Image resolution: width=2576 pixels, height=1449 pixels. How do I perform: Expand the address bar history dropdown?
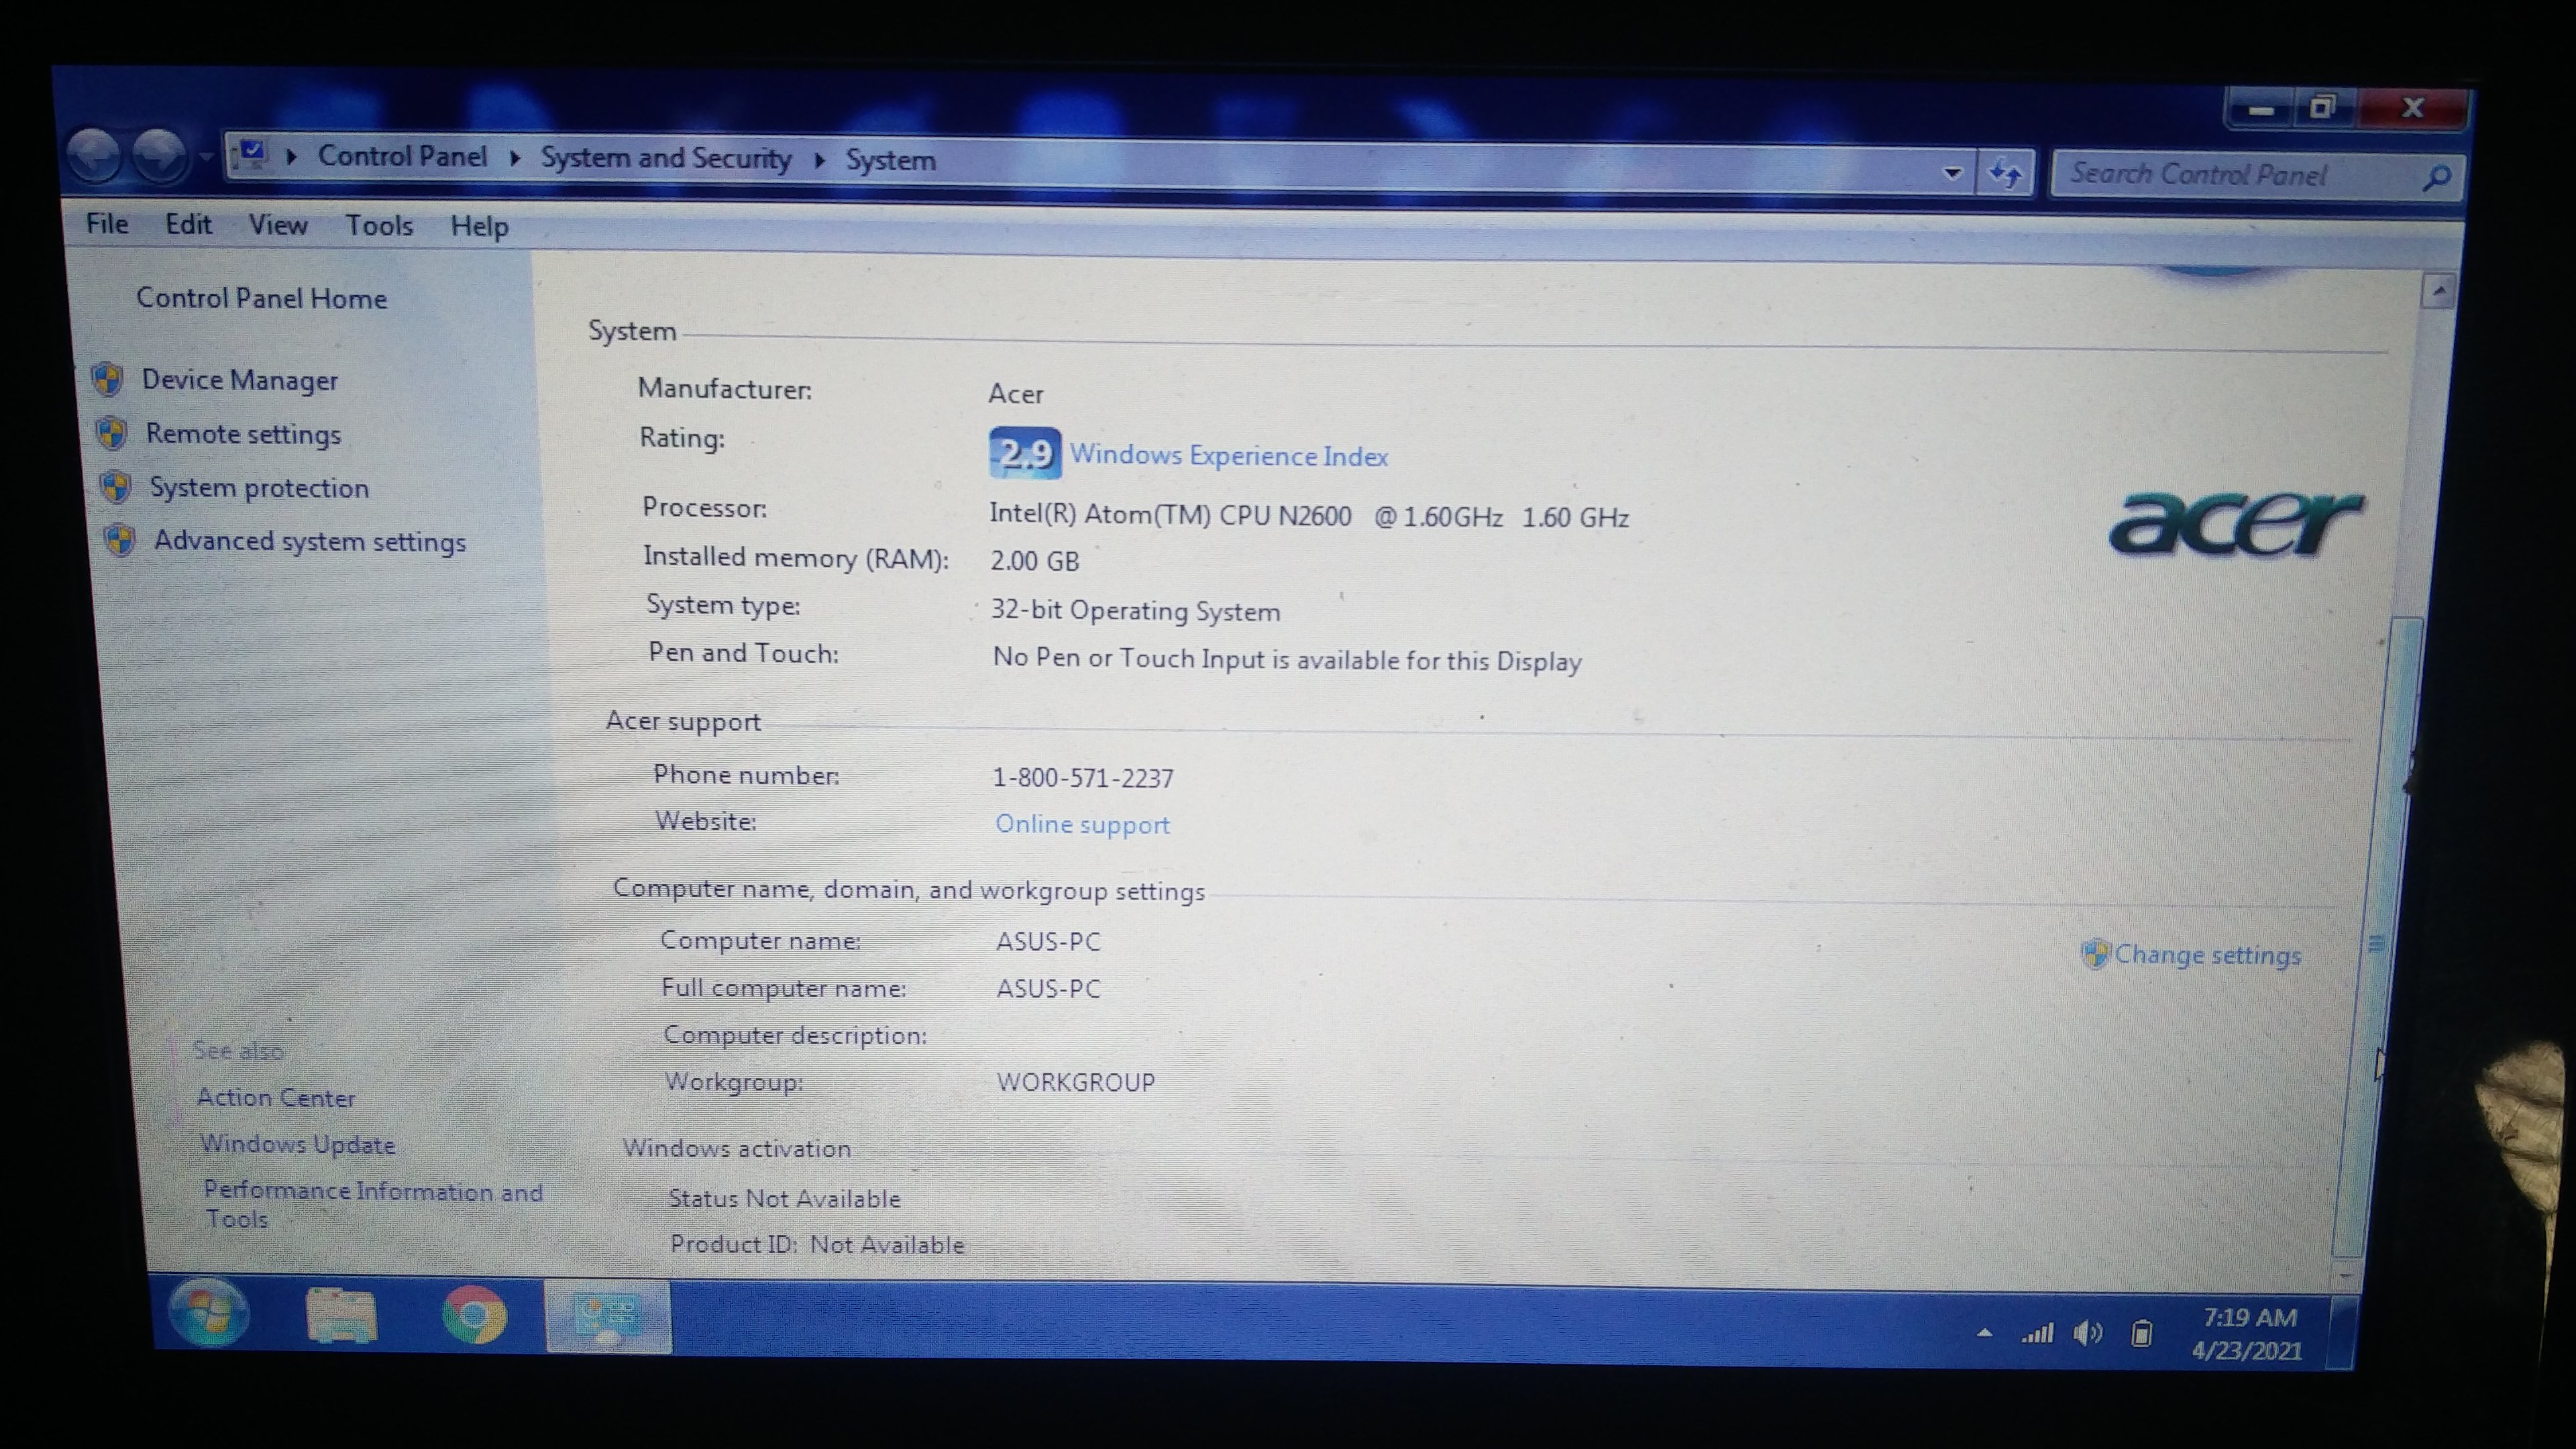tap(1951, 173)
